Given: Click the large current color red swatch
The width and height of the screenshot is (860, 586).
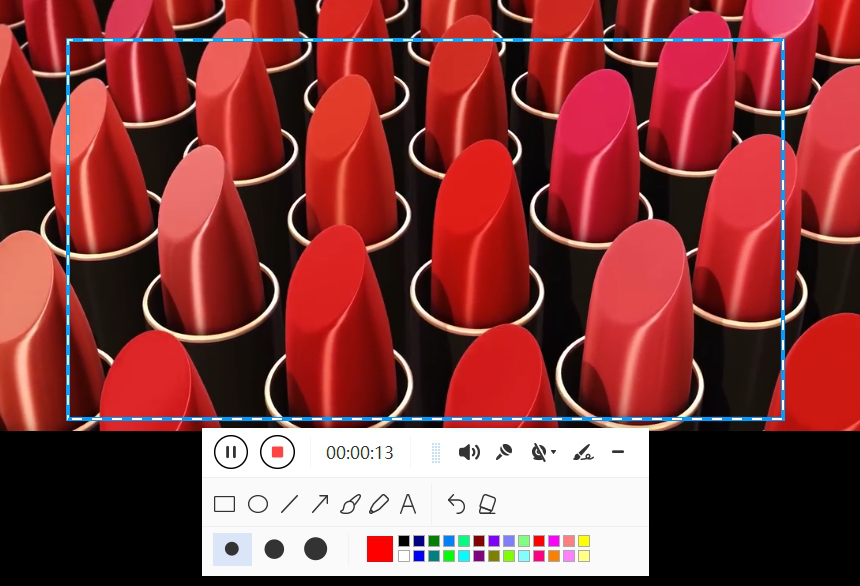Looking at the screenshot, I should [x=380, y=549].
